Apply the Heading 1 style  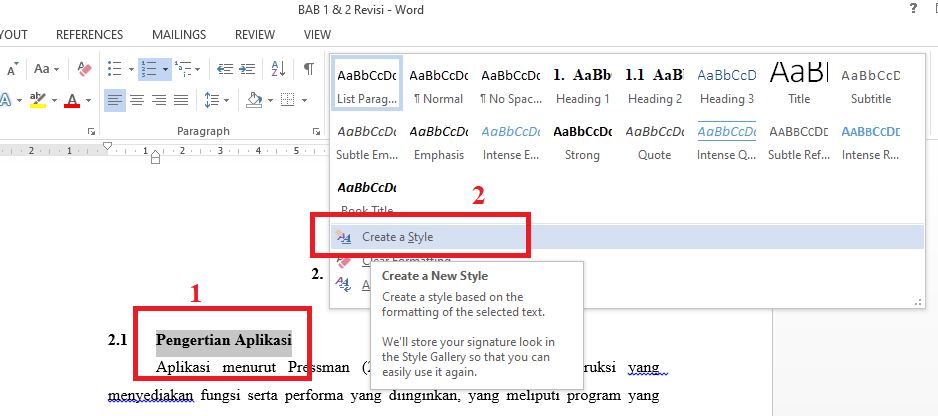pyautogui.click(x=583, y=84)
